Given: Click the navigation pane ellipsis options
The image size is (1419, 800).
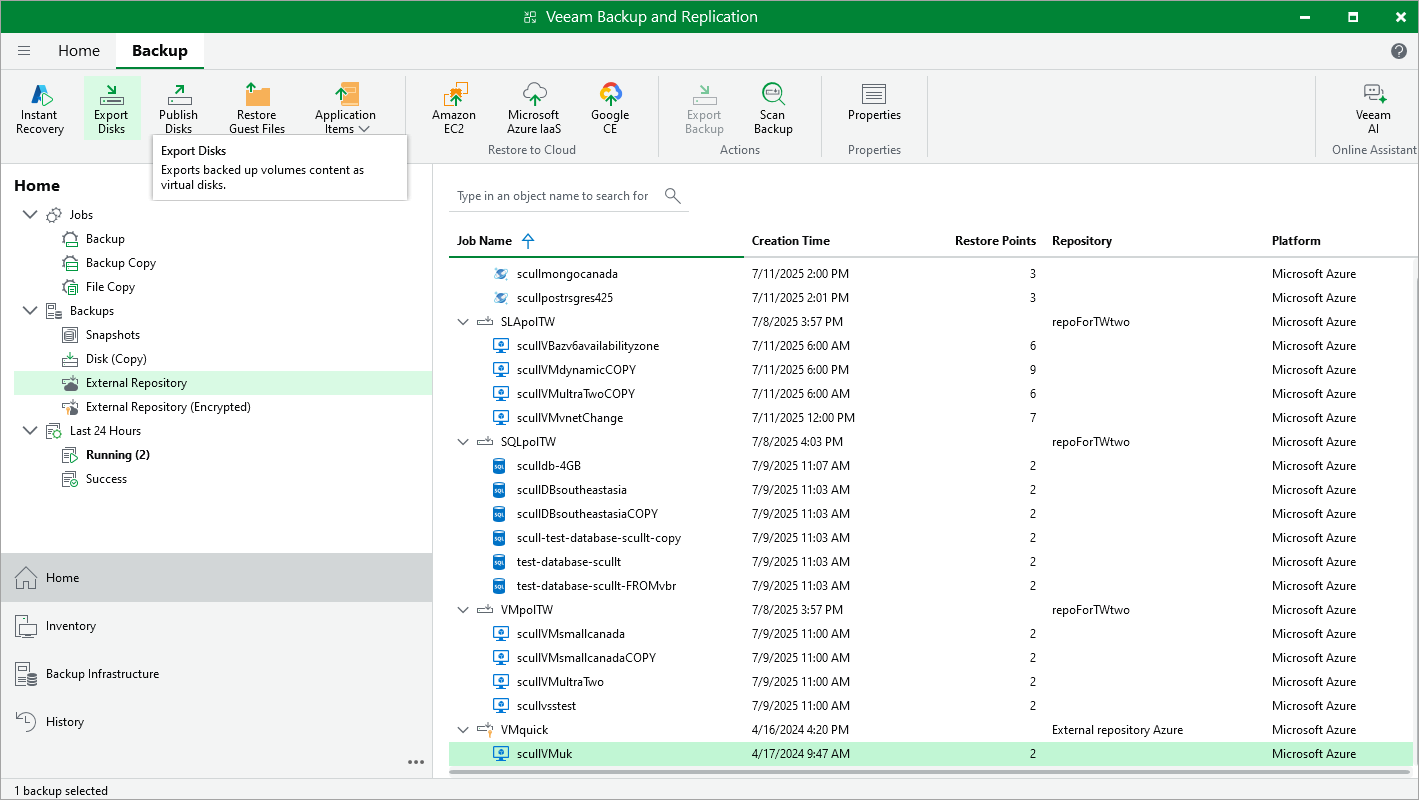Looking at the screenshot, I should coord(416,762).
